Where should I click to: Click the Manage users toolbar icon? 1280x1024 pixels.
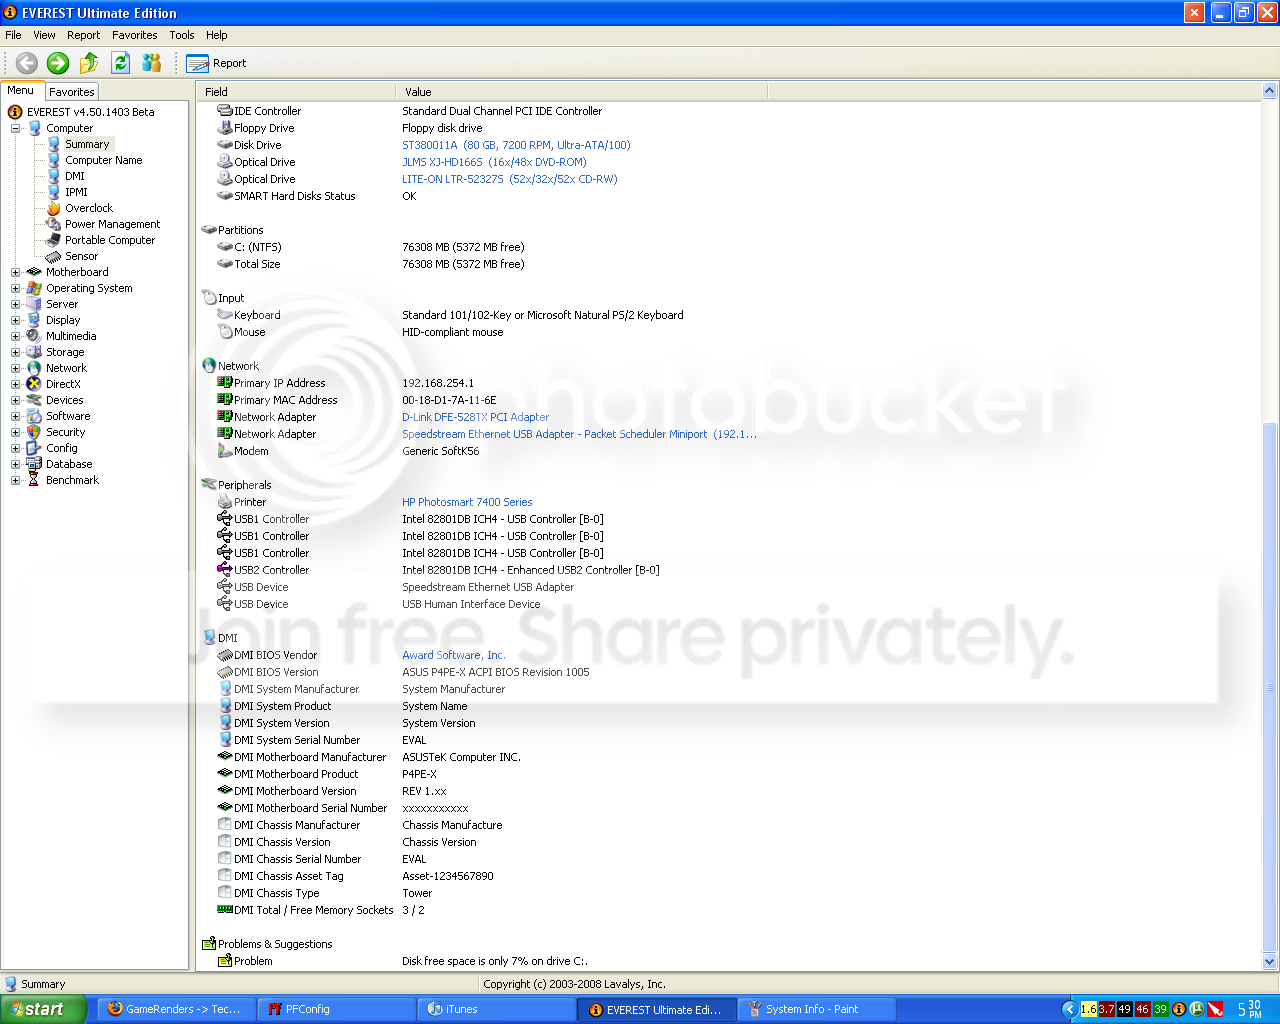click(152, 63)
